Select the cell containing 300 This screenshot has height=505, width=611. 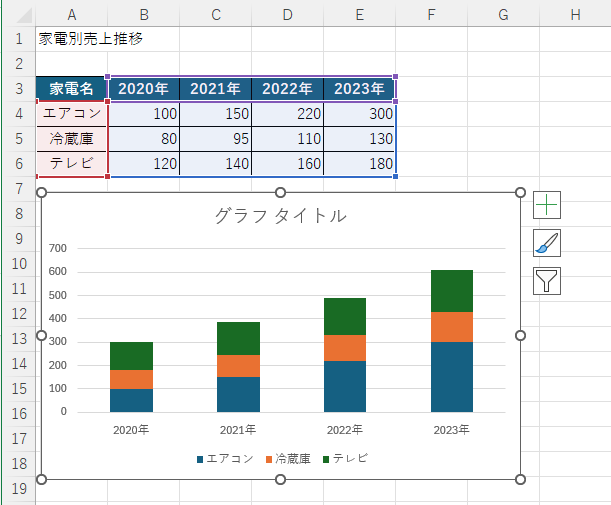pos(359,114)
